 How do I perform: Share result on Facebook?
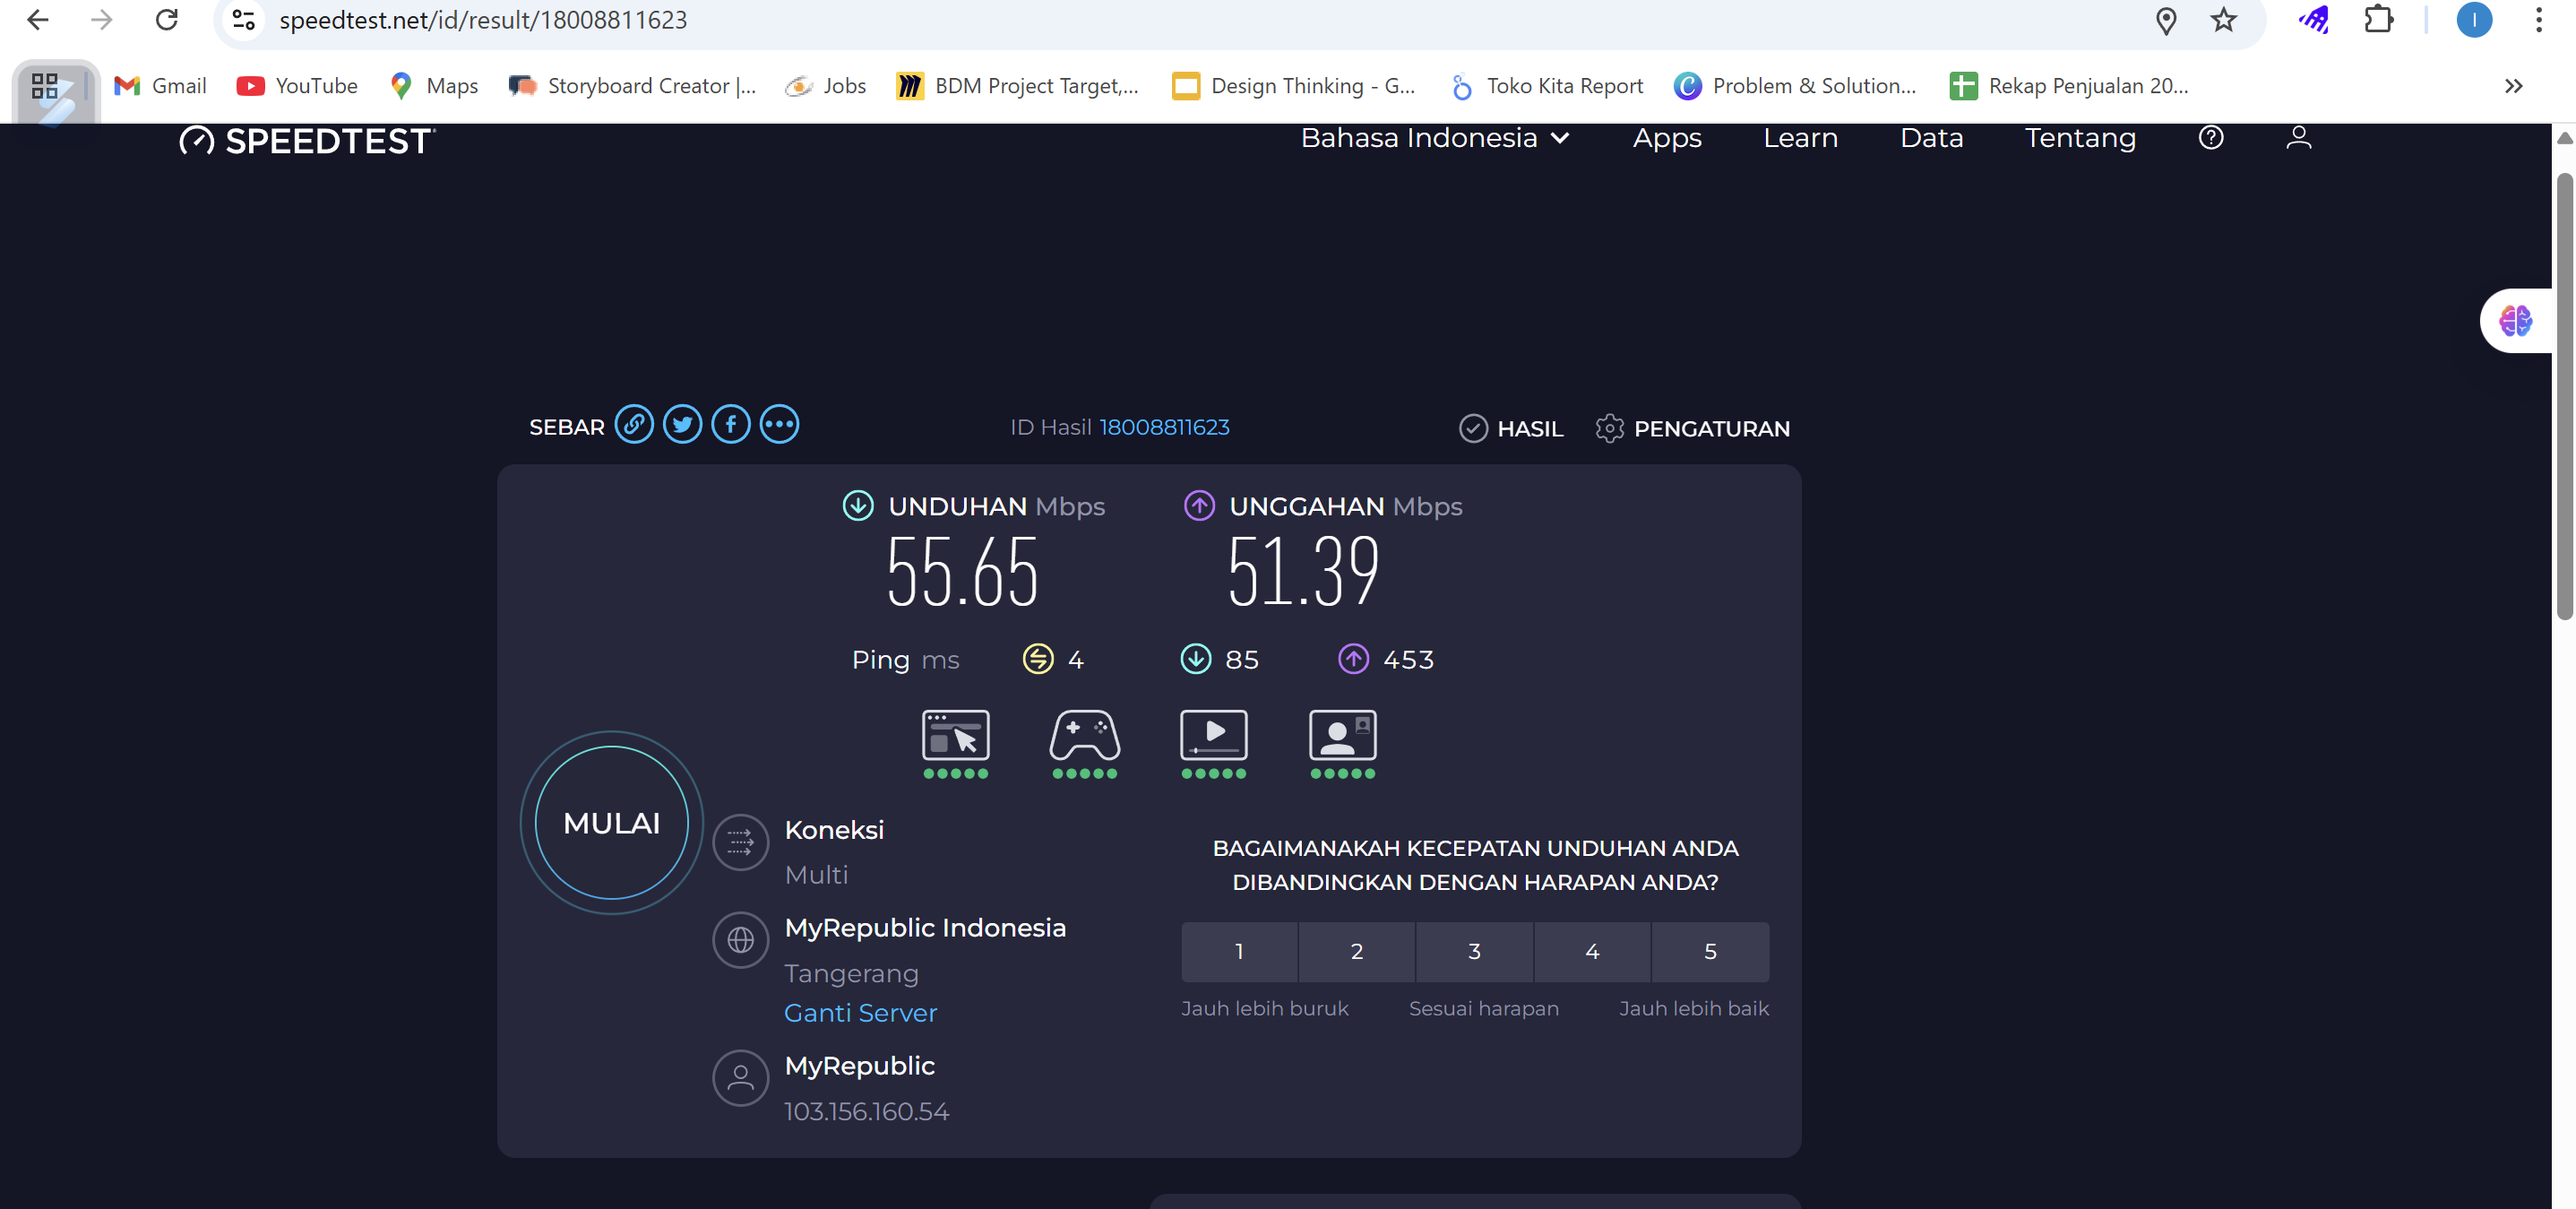click(x=731, y=424)
